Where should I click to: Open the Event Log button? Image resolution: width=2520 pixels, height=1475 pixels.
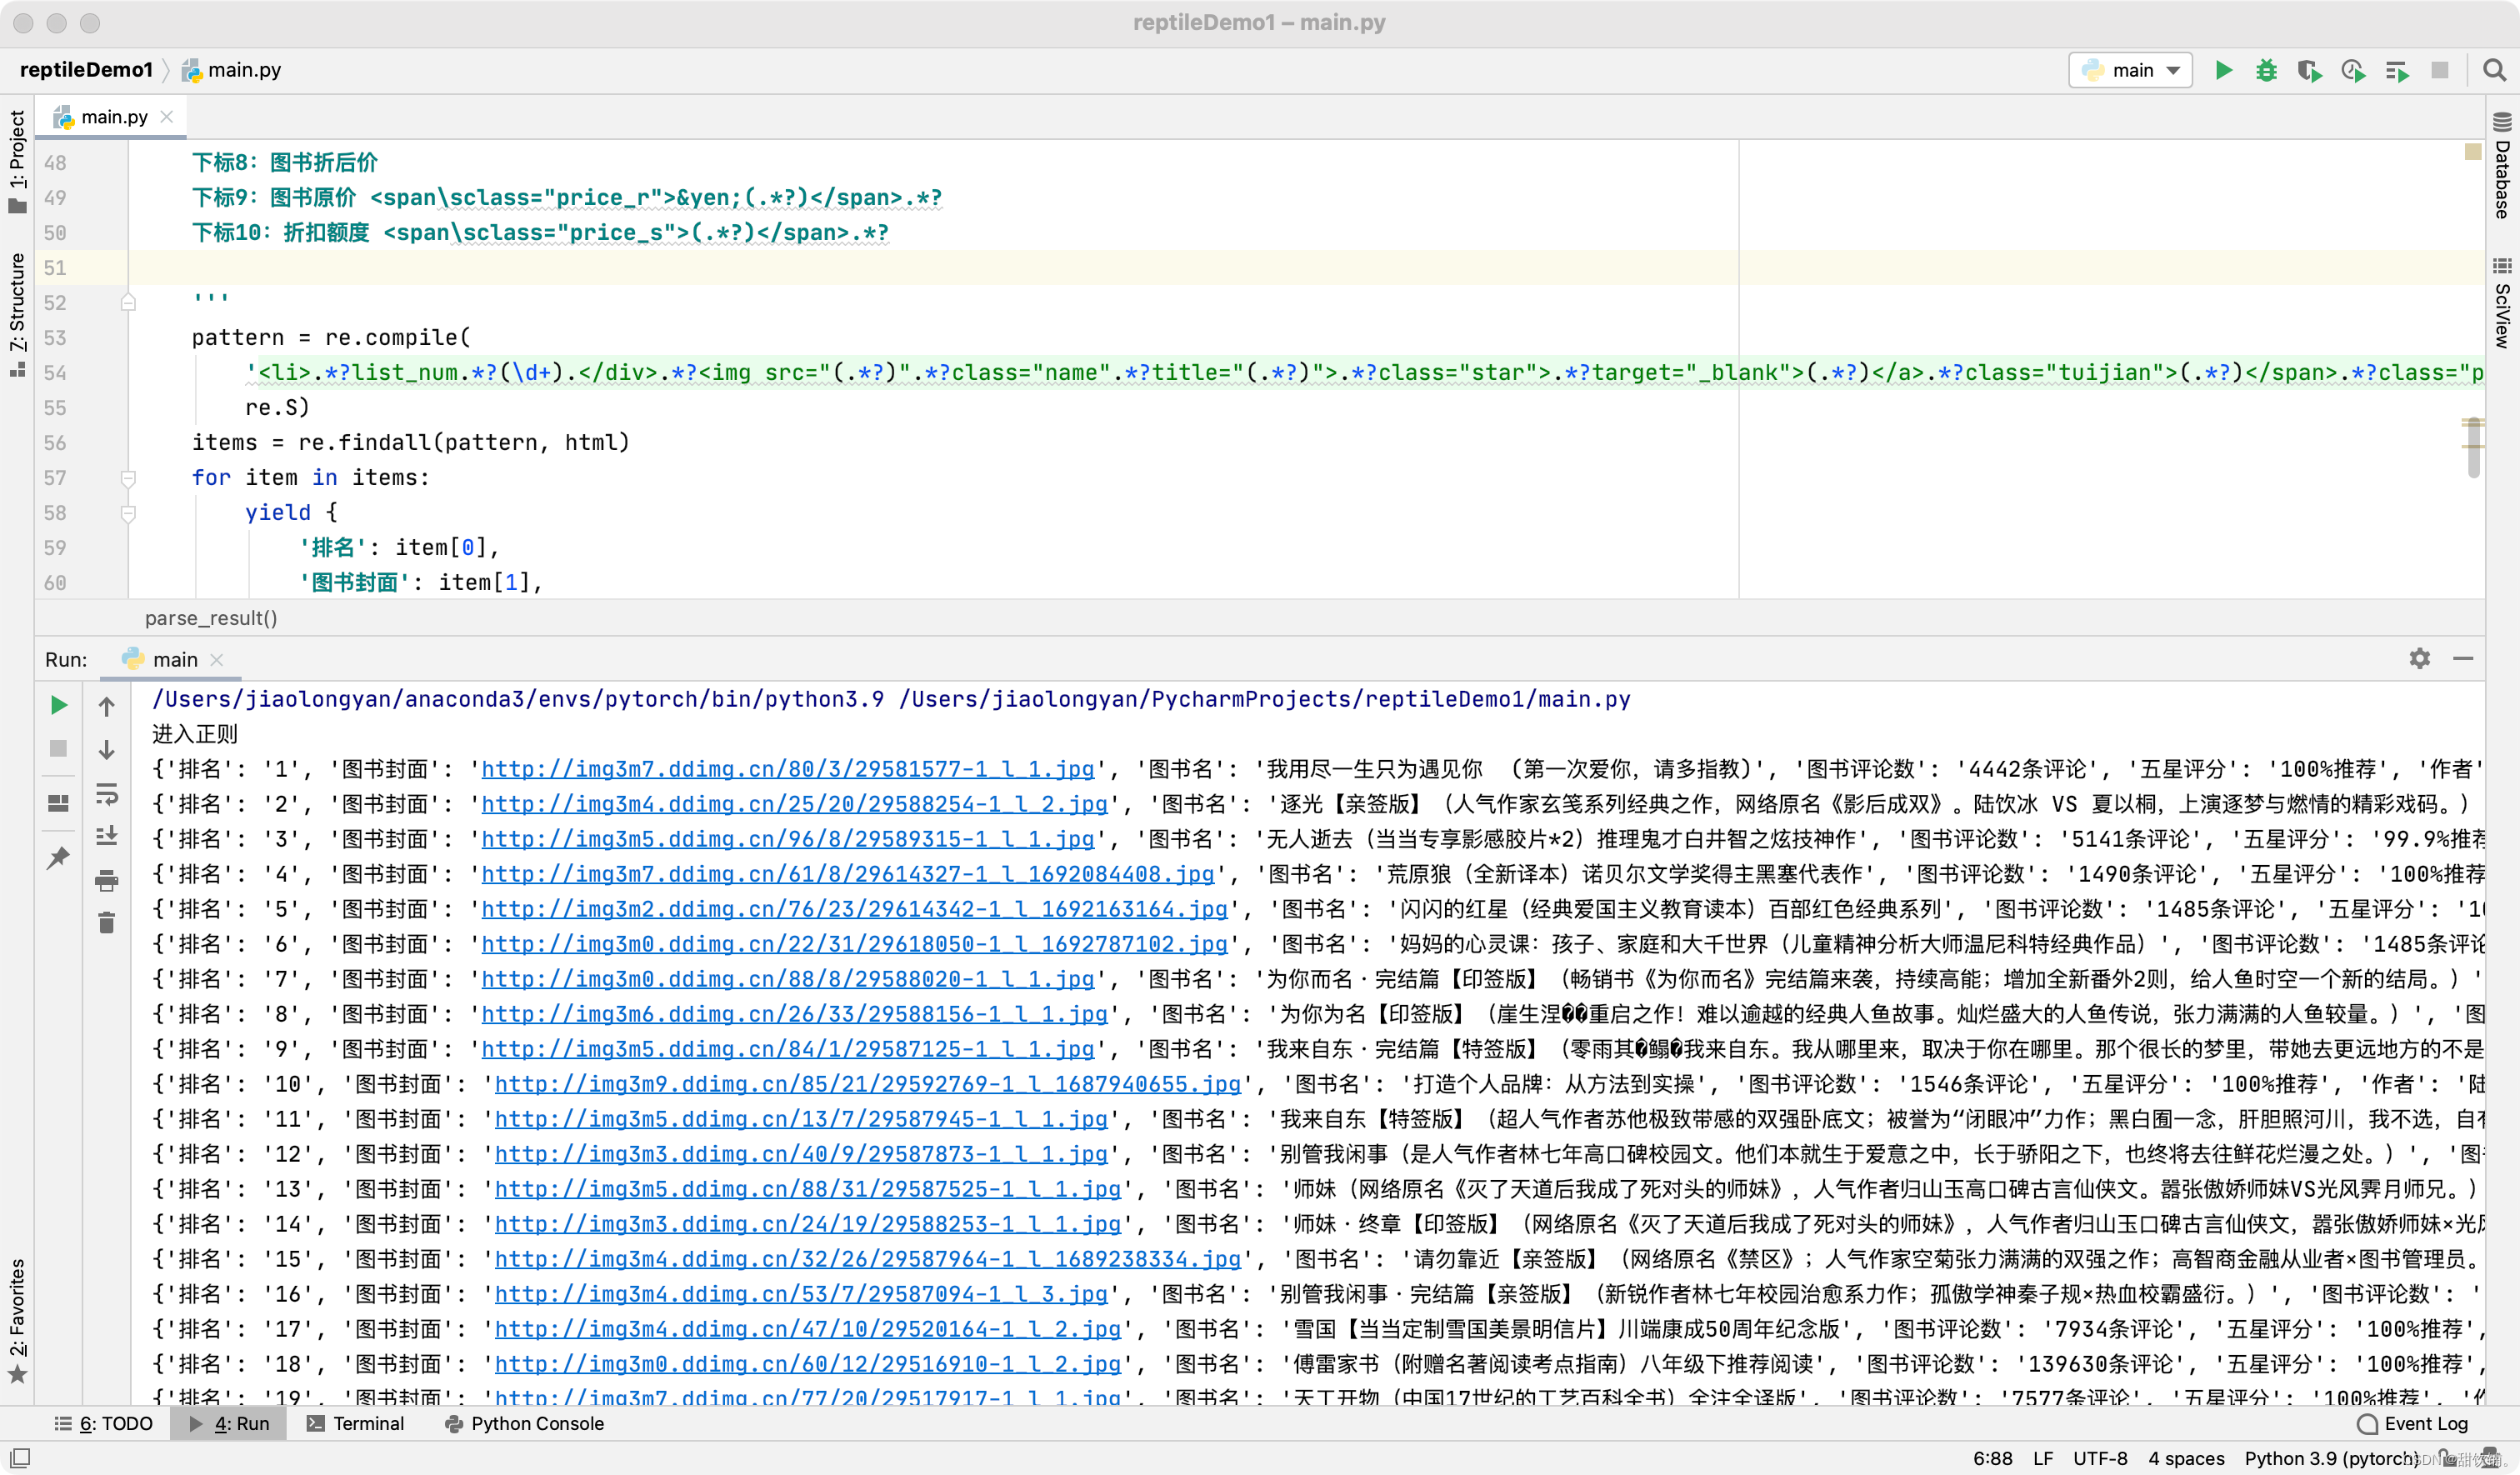pos(2412,1423)
